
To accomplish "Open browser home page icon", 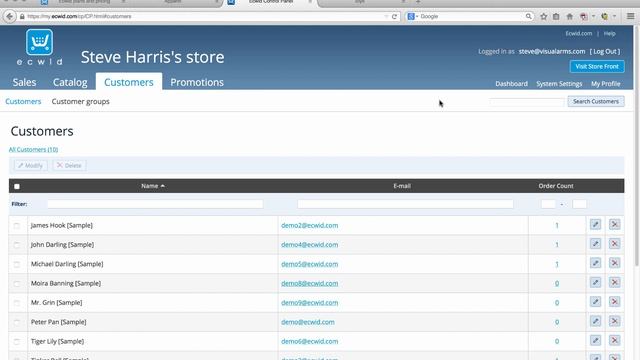I will [570, 16].
